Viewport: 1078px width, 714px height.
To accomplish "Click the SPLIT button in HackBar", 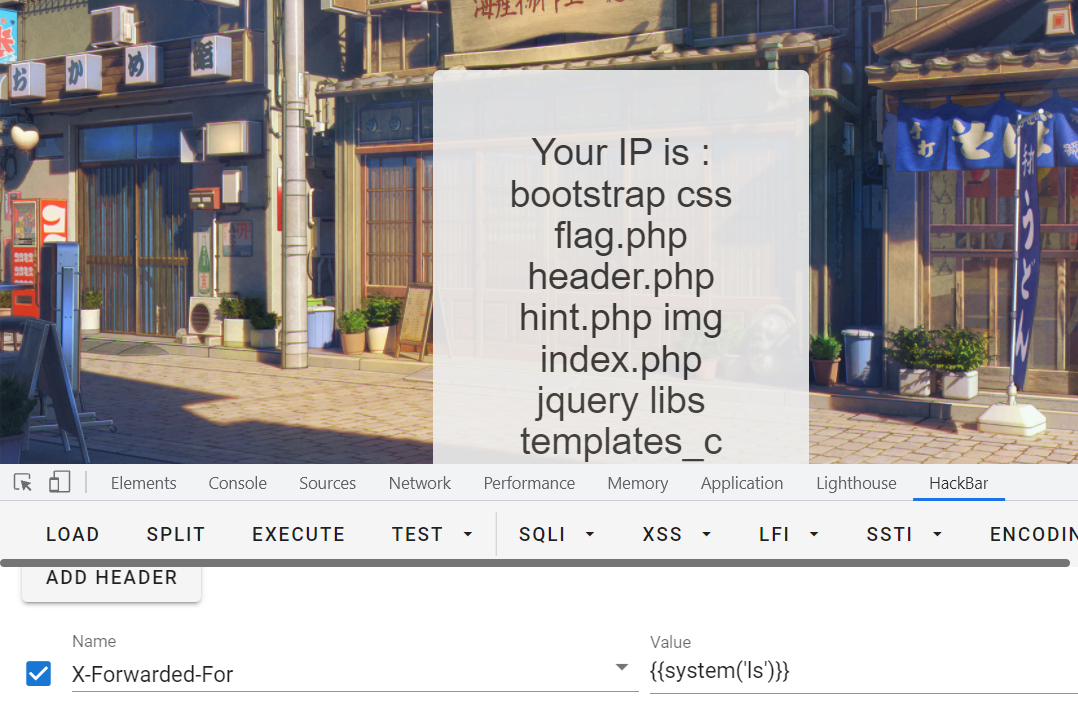I will coord(175,534).
